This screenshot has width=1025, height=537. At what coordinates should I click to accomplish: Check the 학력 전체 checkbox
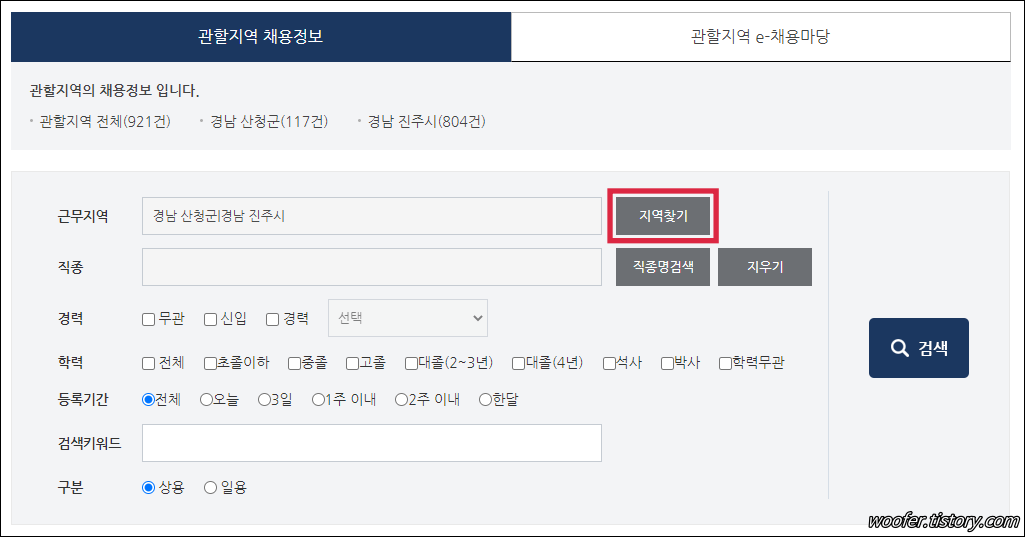pos(148,363)
